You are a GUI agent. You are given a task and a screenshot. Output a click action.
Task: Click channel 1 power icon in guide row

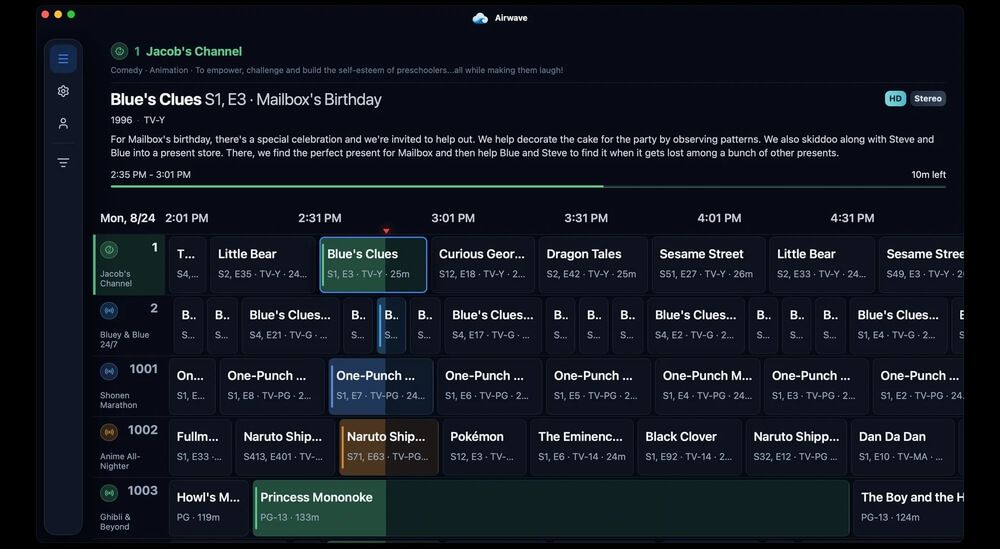pyautogui.click(x=109, y=250)
